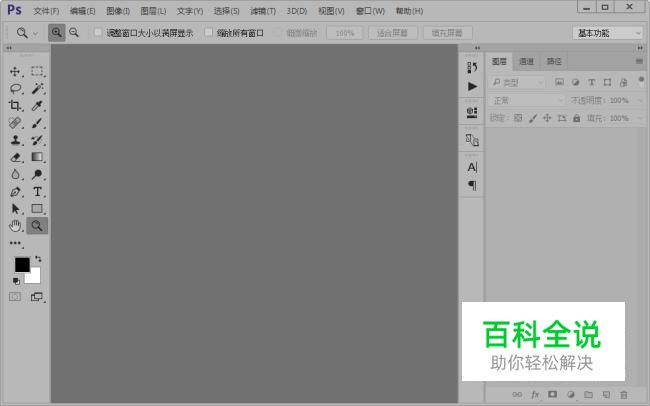The height and width of the screenshot is (406, 650).
Task: Click the 100% zoom button
Action: pyautogui.click(x=344, y=33)
